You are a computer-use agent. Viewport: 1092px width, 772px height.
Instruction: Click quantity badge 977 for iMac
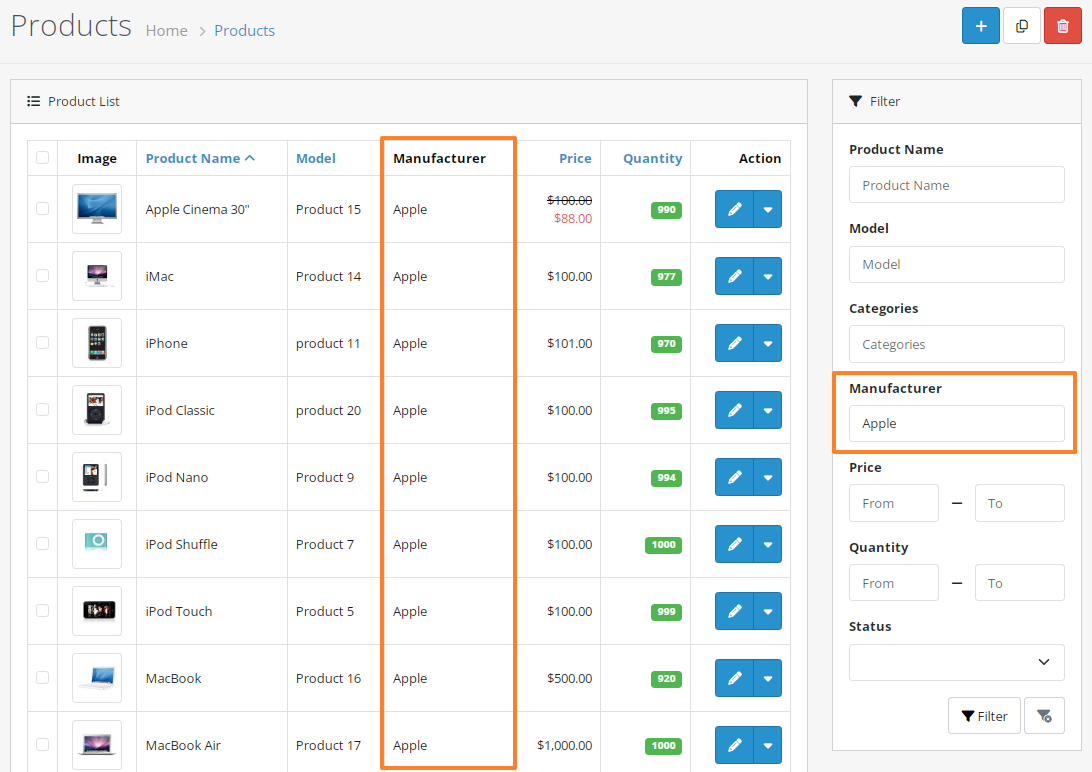666,276
